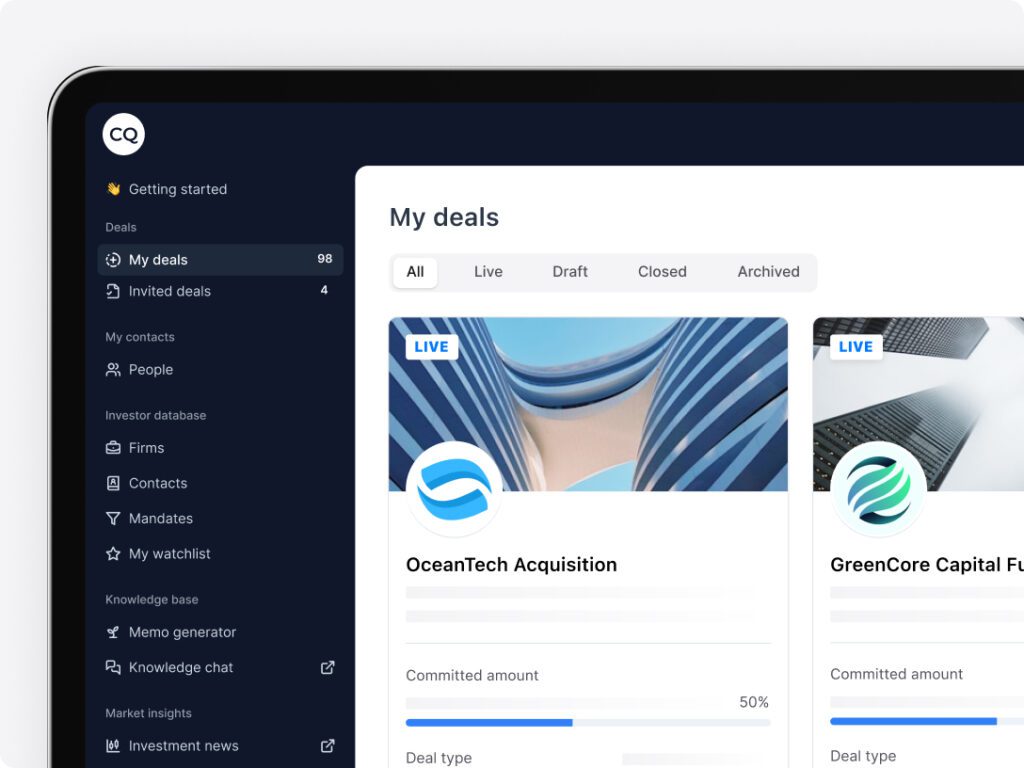Click the OceanTech Acquisition cover image
Viewport: 1024px width, 768px height.
coord(588,404)
